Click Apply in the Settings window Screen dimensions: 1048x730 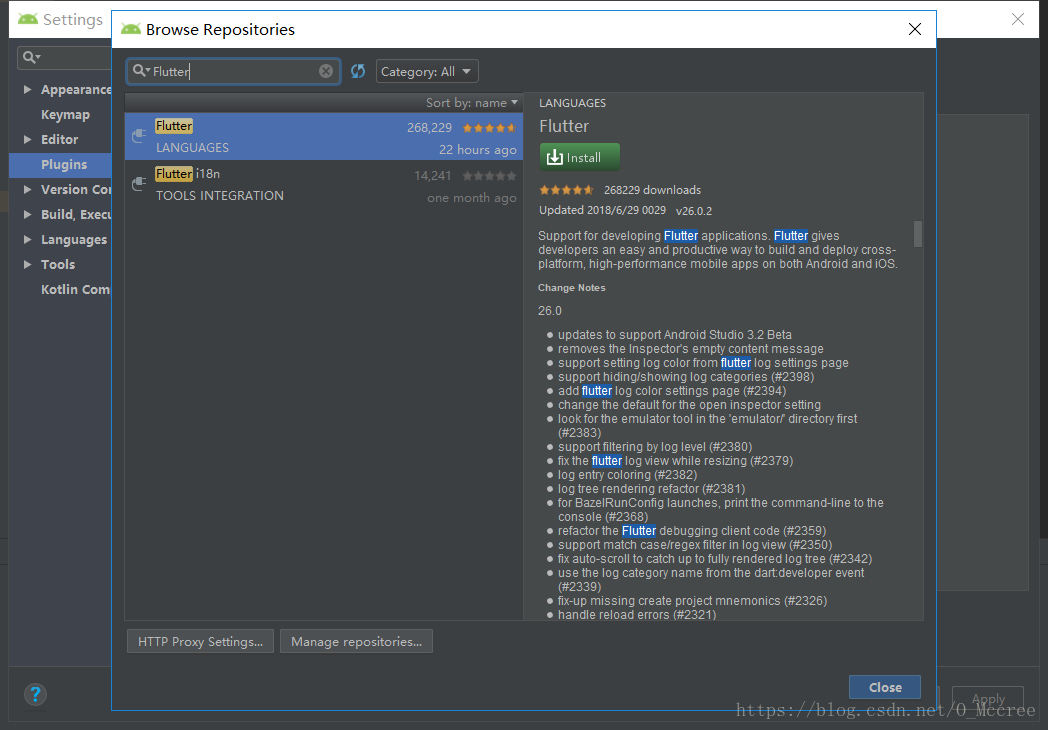pyautogui.click(x=988, y=699)
